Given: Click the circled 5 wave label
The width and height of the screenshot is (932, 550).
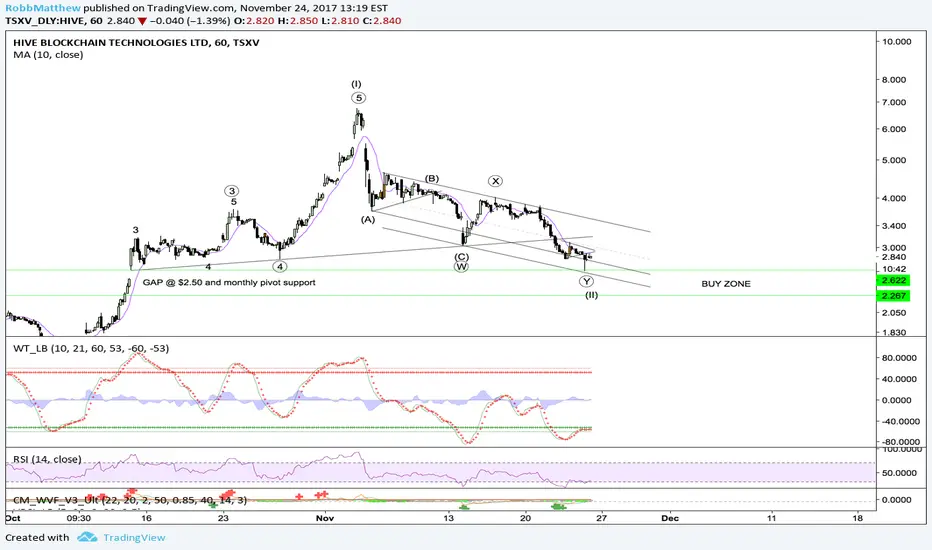Looking at the screenshot, I should coord(358,98).
